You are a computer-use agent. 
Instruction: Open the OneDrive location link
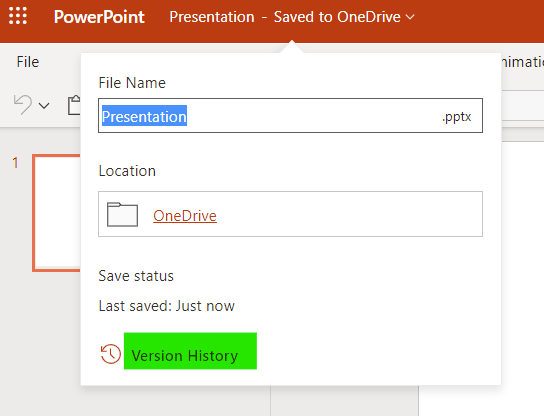coord(185,216)
